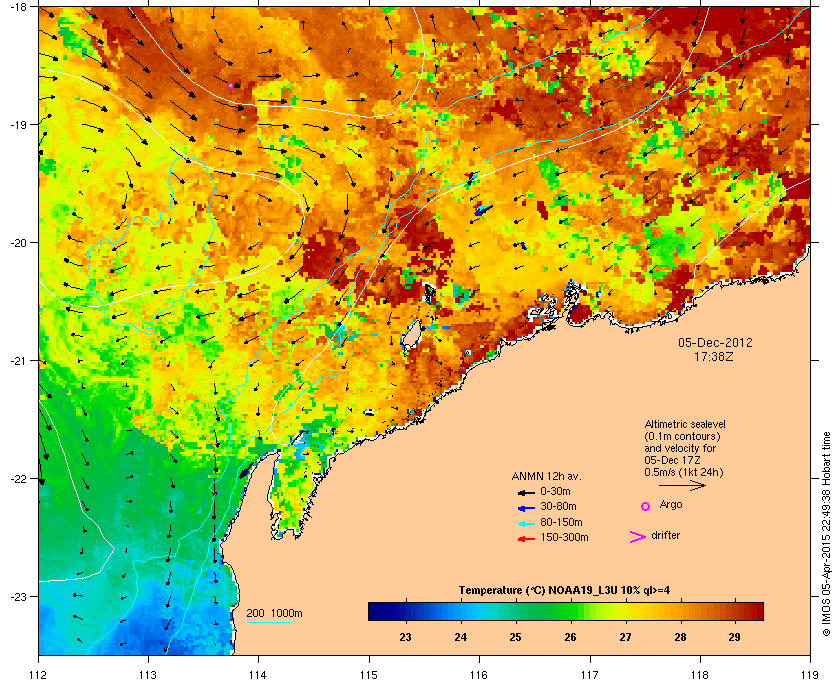This screenshot has height=680, width=840.
Task: Click the IMOS copyright timestamp text
Action: tap(826, 534)
